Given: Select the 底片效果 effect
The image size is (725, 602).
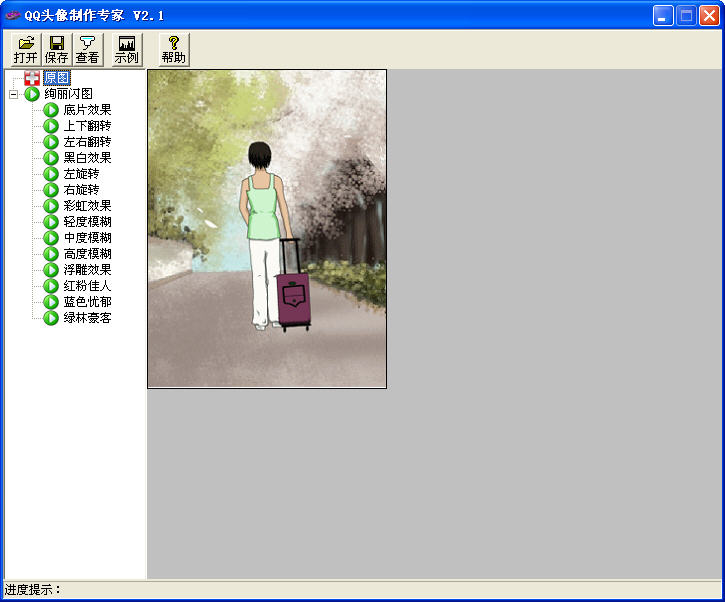Looking at the screenshot, I should point(87,110).
